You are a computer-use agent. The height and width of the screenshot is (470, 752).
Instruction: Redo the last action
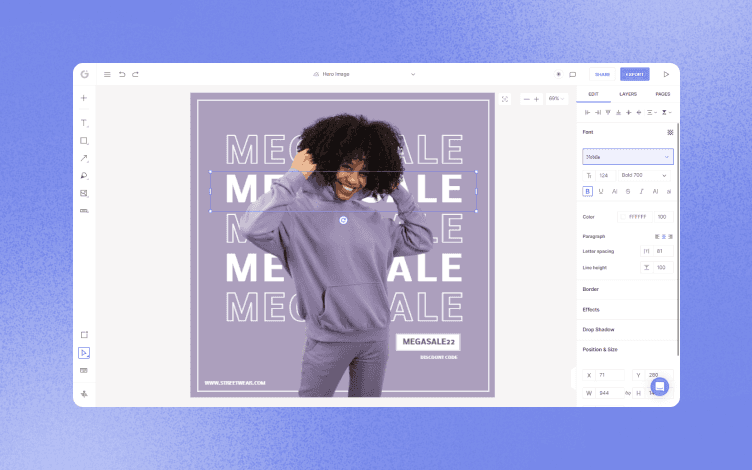(x=135, y=74)
